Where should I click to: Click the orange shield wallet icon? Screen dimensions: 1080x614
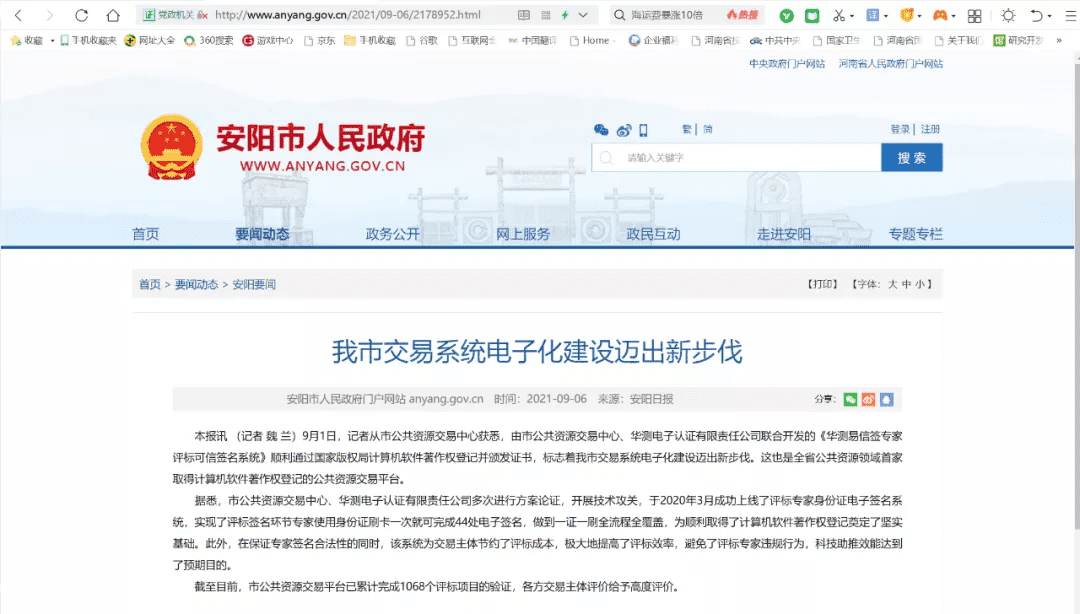coord(907,15)
